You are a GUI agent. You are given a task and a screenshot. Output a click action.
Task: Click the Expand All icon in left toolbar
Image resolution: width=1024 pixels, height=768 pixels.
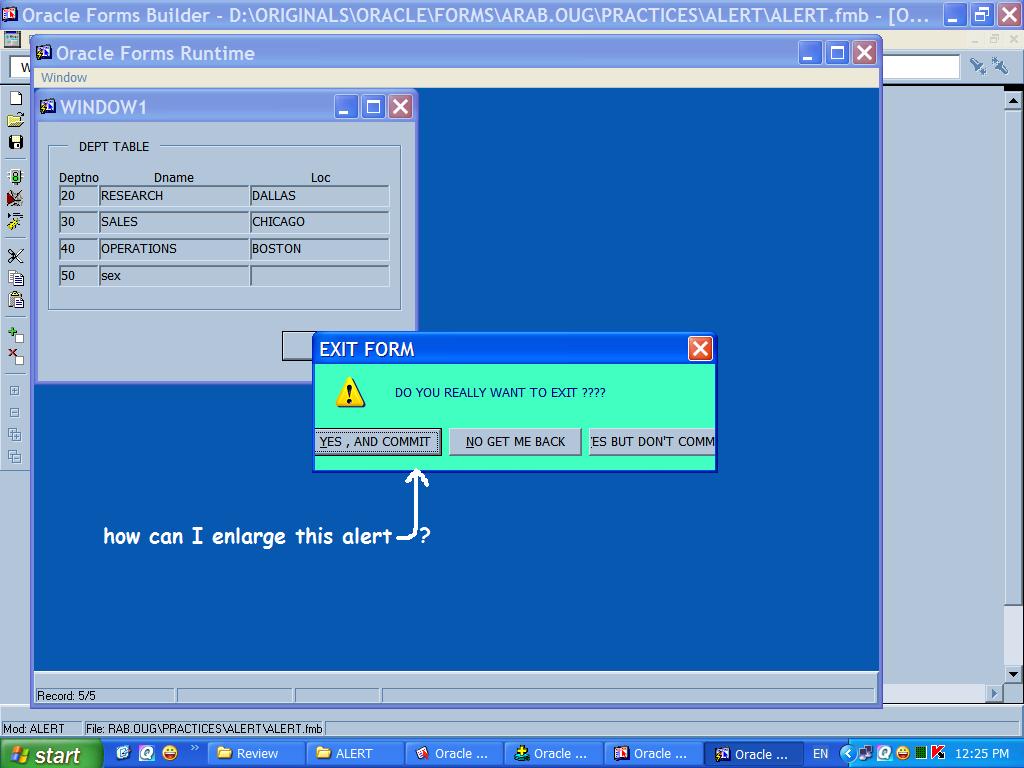point(15,435)
